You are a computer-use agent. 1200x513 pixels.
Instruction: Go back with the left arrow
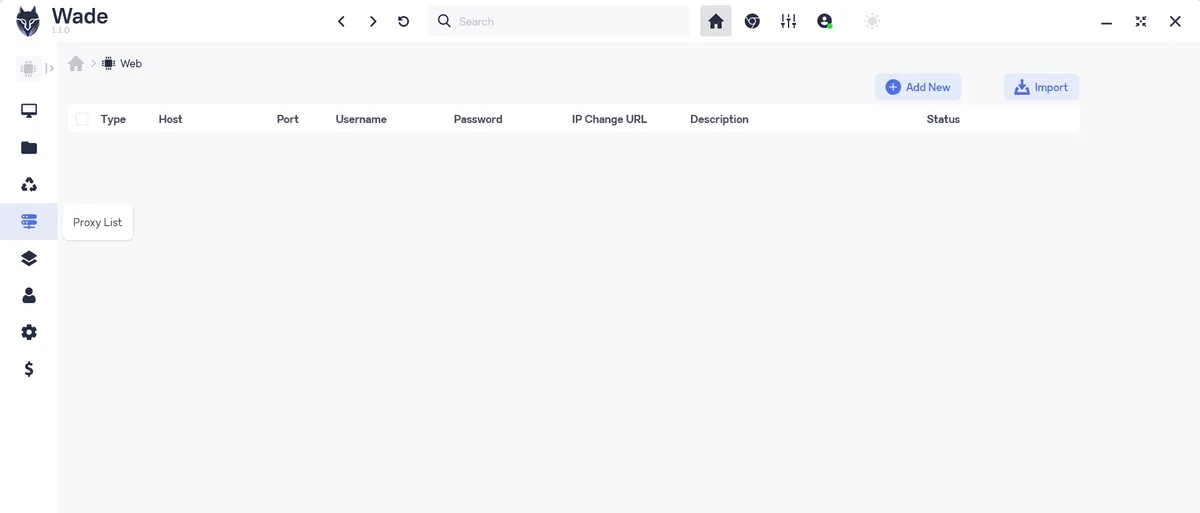click(341, 21)
